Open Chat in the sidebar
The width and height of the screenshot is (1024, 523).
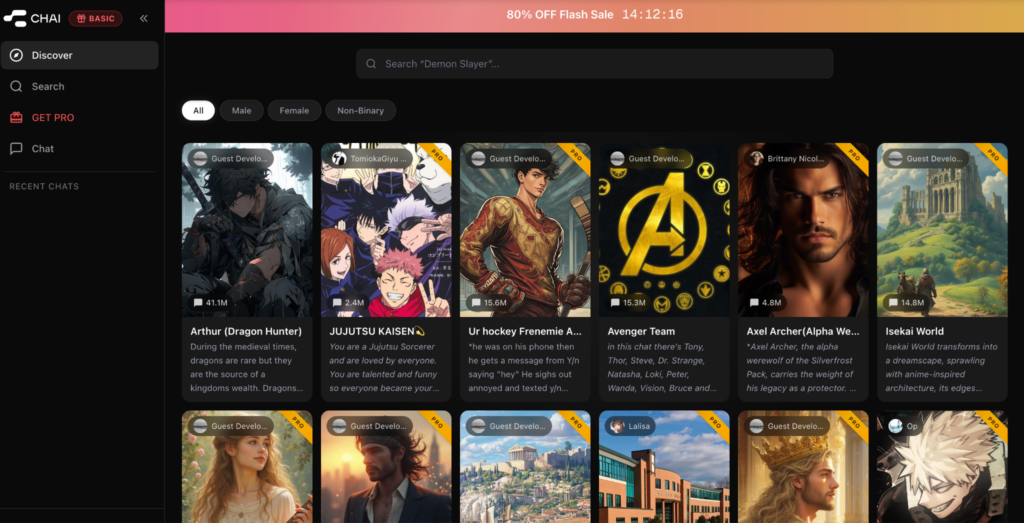tap(80, 149)
